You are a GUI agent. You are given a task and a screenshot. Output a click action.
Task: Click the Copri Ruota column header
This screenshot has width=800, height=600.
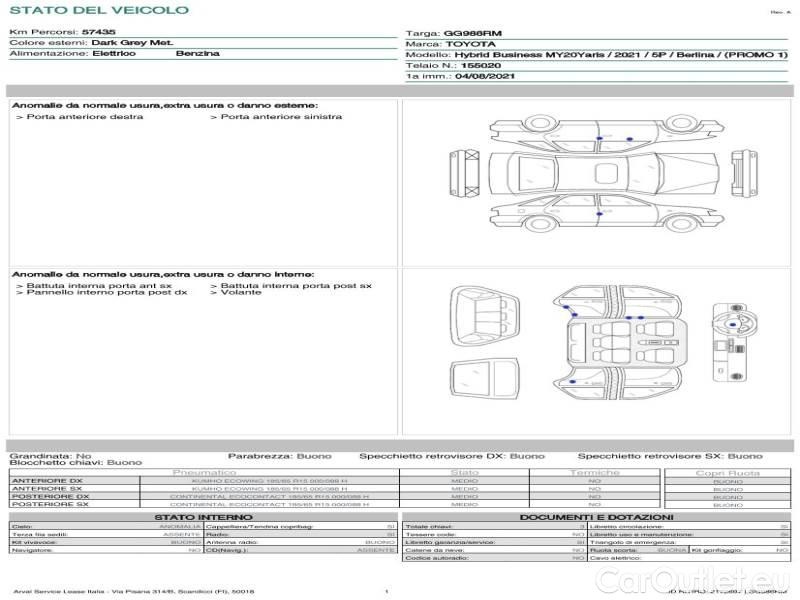727,472
